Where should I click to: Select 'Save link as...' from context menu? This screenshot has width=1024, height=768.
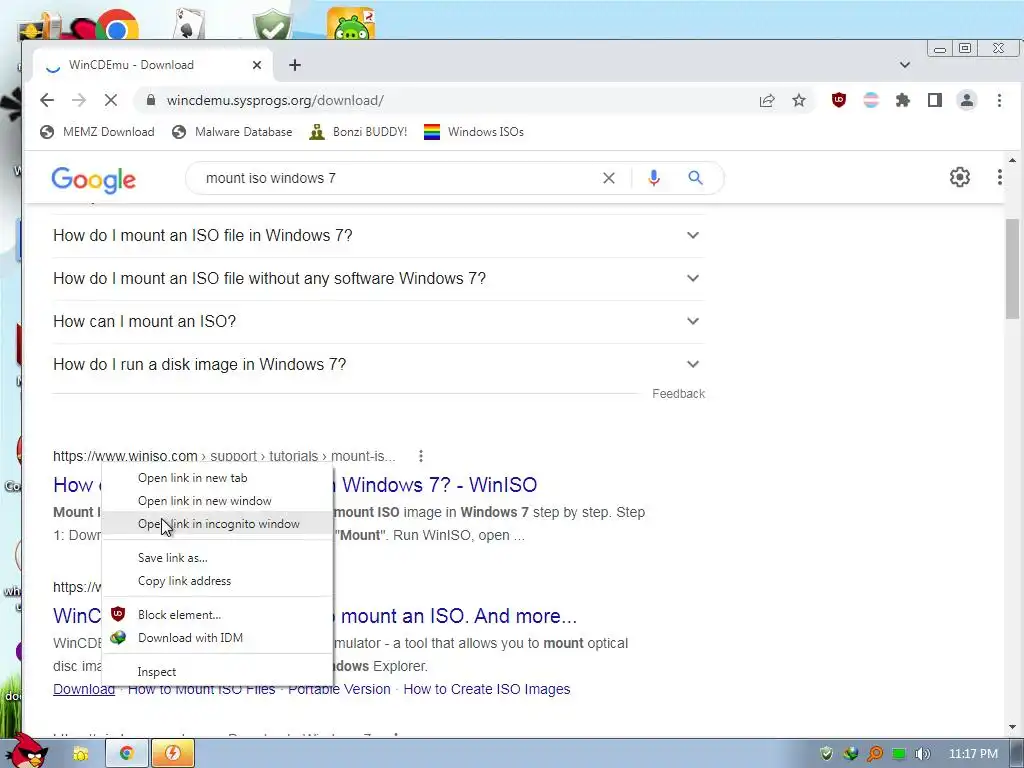click(x=217, y=558)
